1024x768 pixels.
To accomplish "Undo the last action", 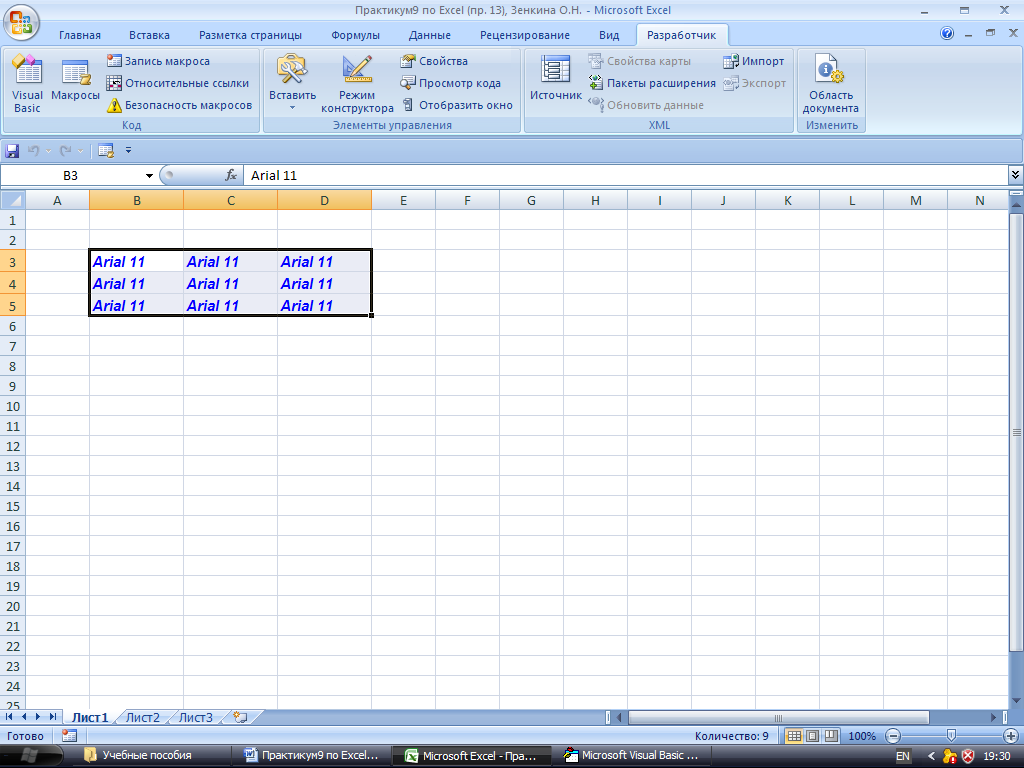I will coord(33,151).
